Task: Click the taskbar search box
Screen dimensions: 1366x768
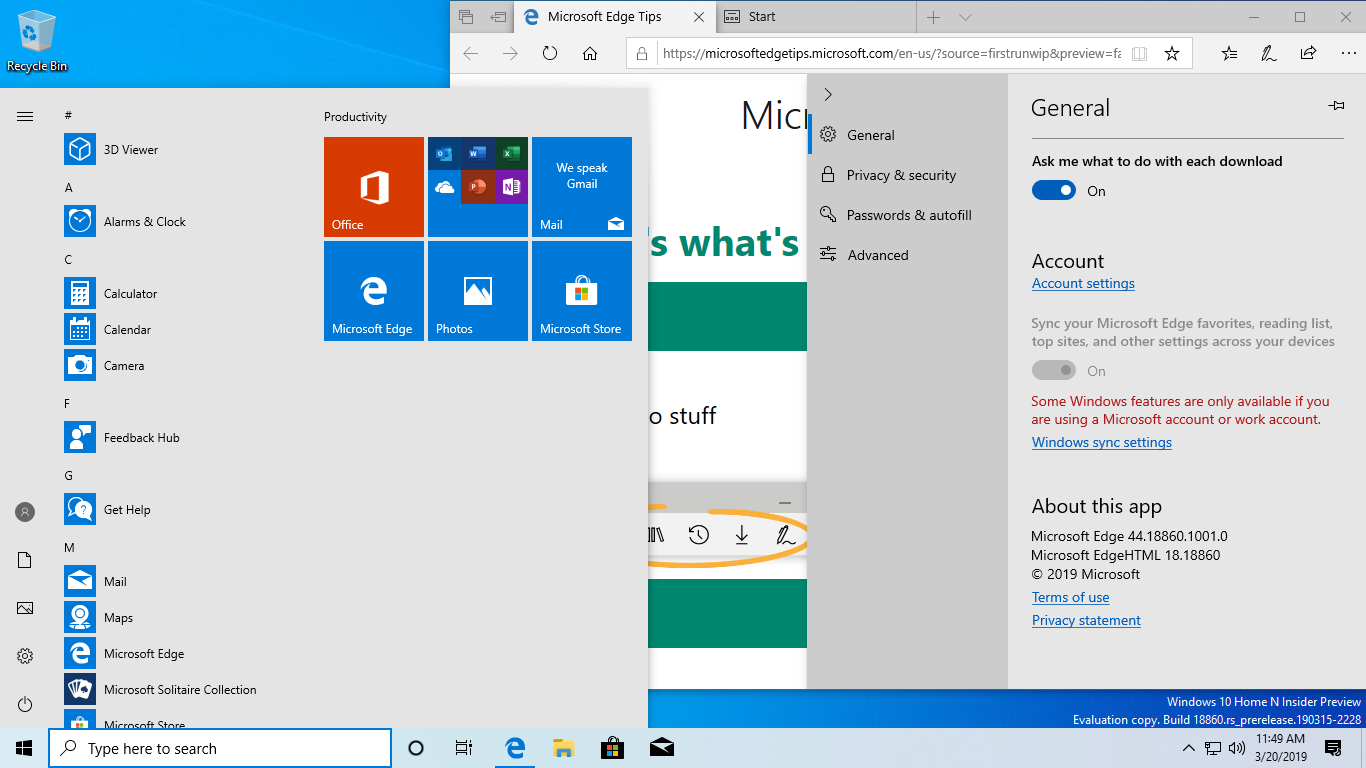Action: coord(220,748)
